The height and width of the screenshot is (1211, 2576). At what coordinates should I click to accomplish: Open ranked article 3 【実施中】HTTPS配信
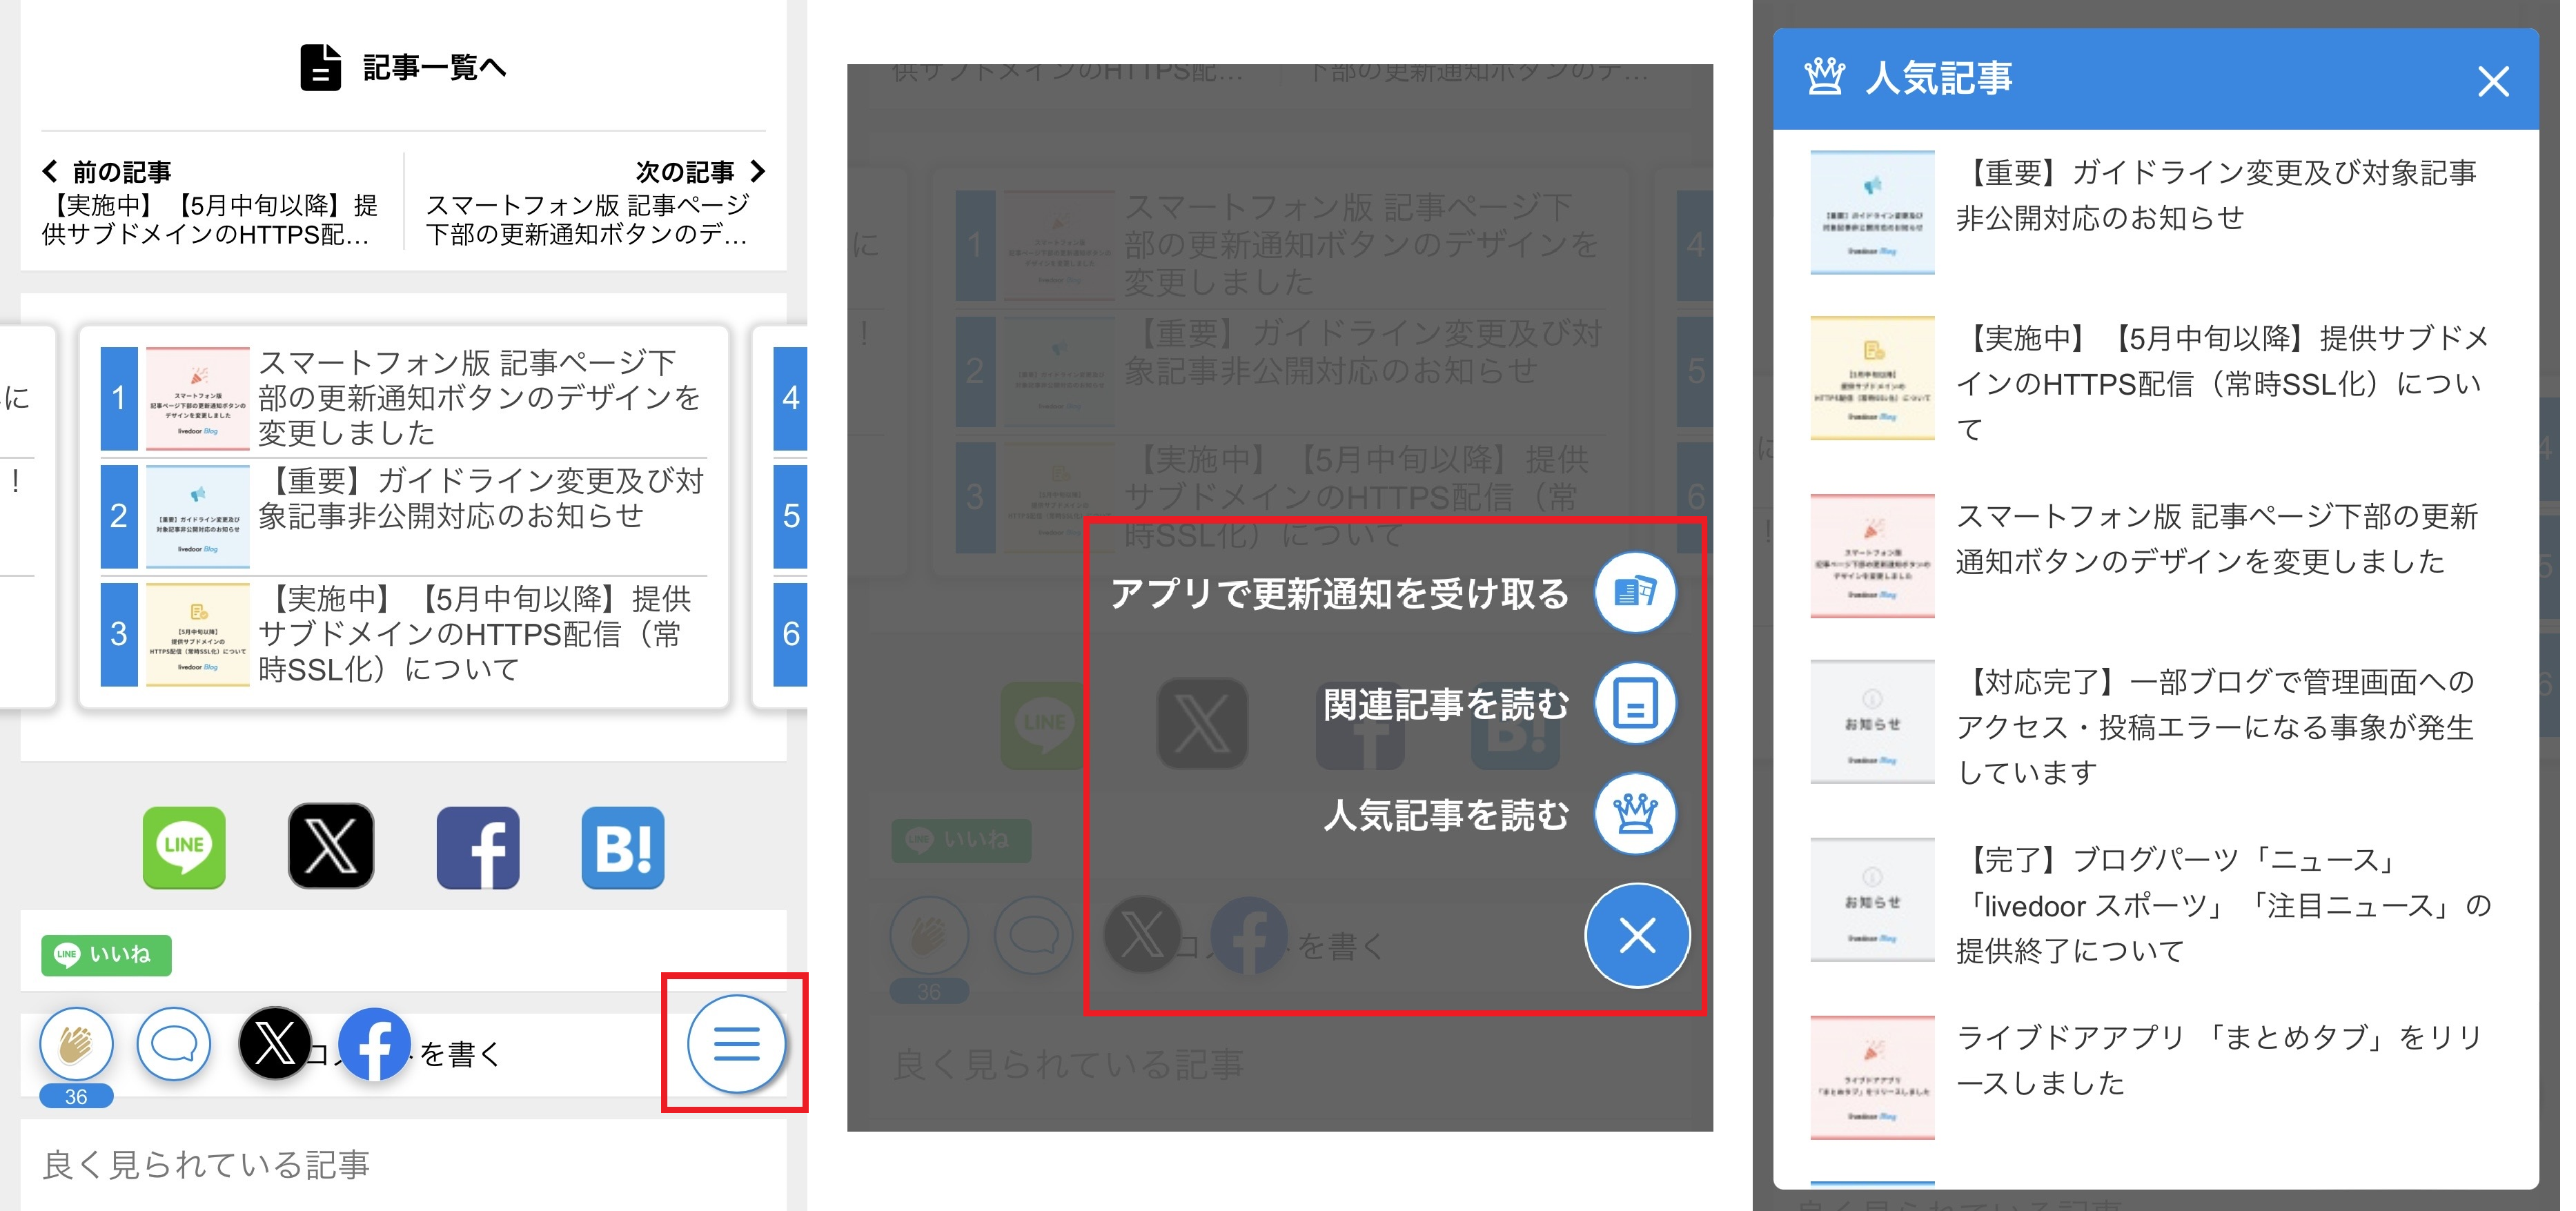point(404,634)
